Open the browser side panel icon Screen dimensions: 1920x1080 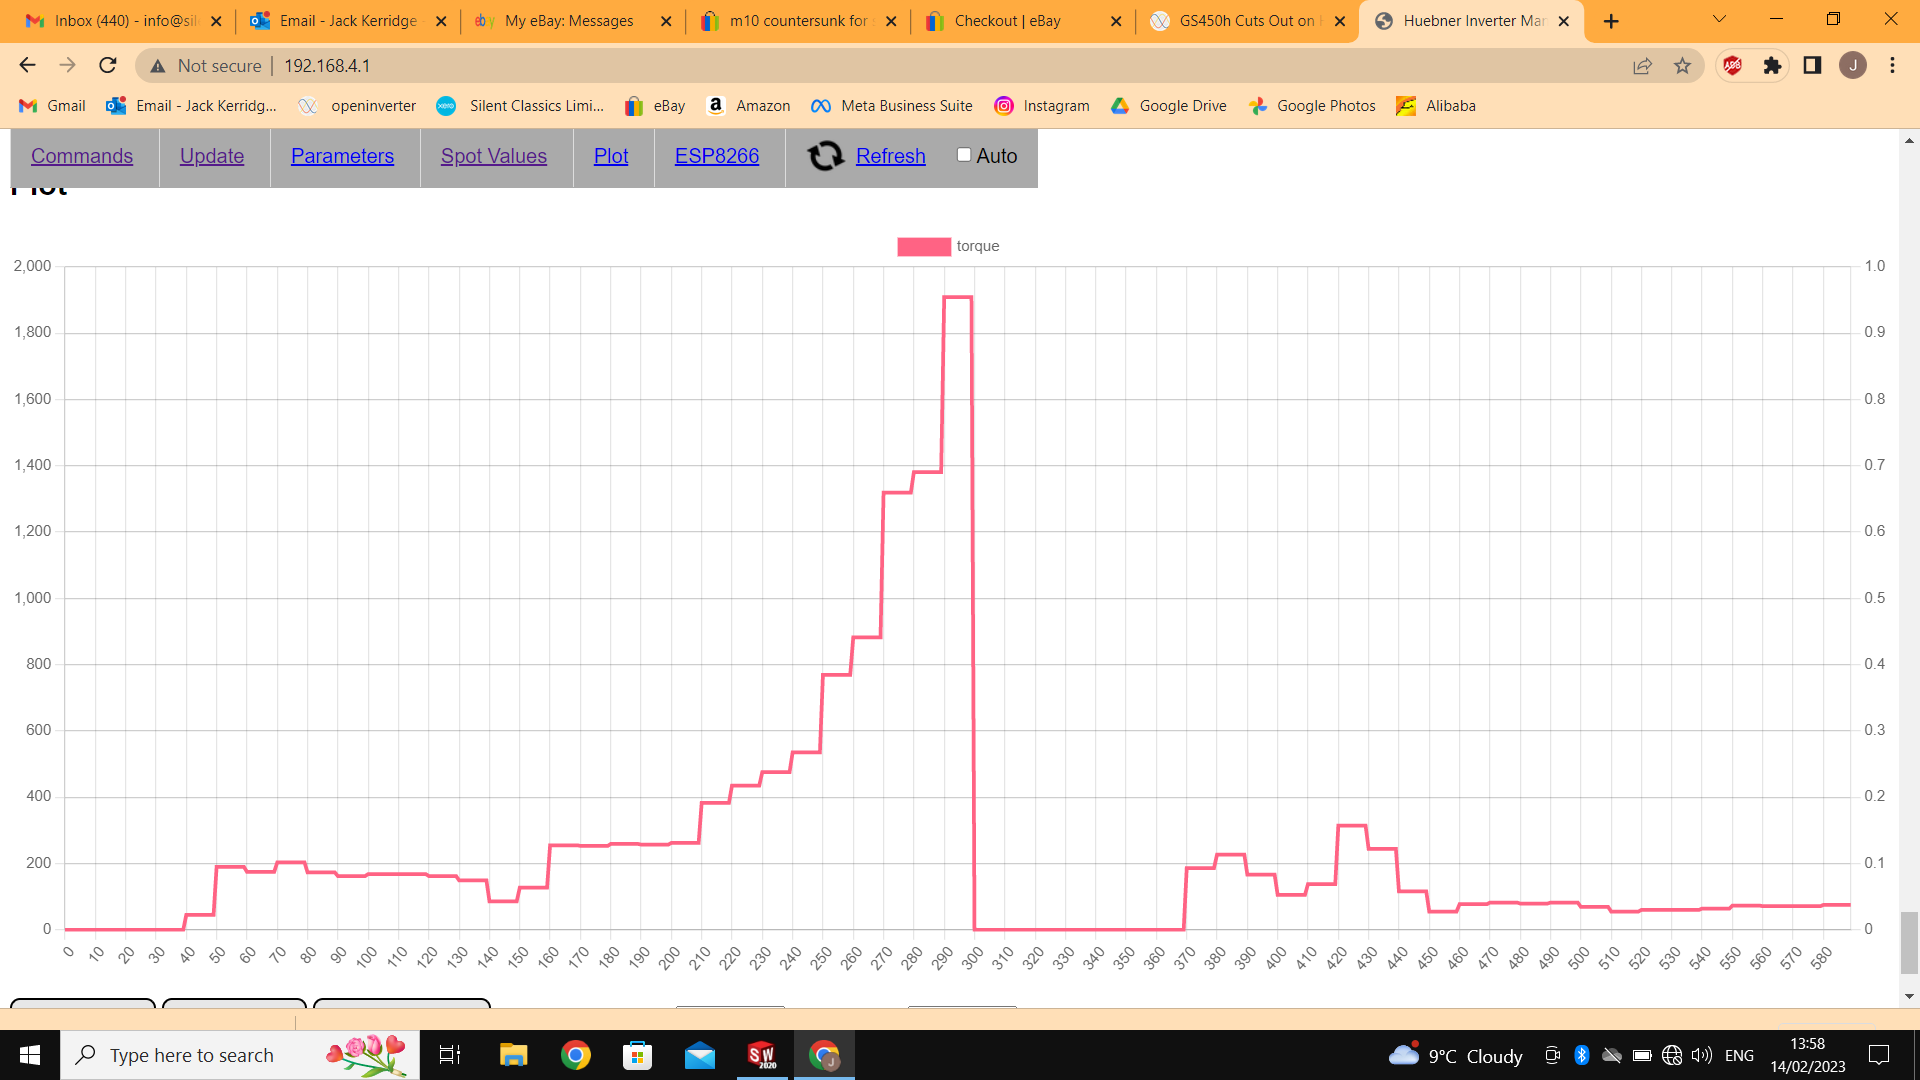(1812, 66)
